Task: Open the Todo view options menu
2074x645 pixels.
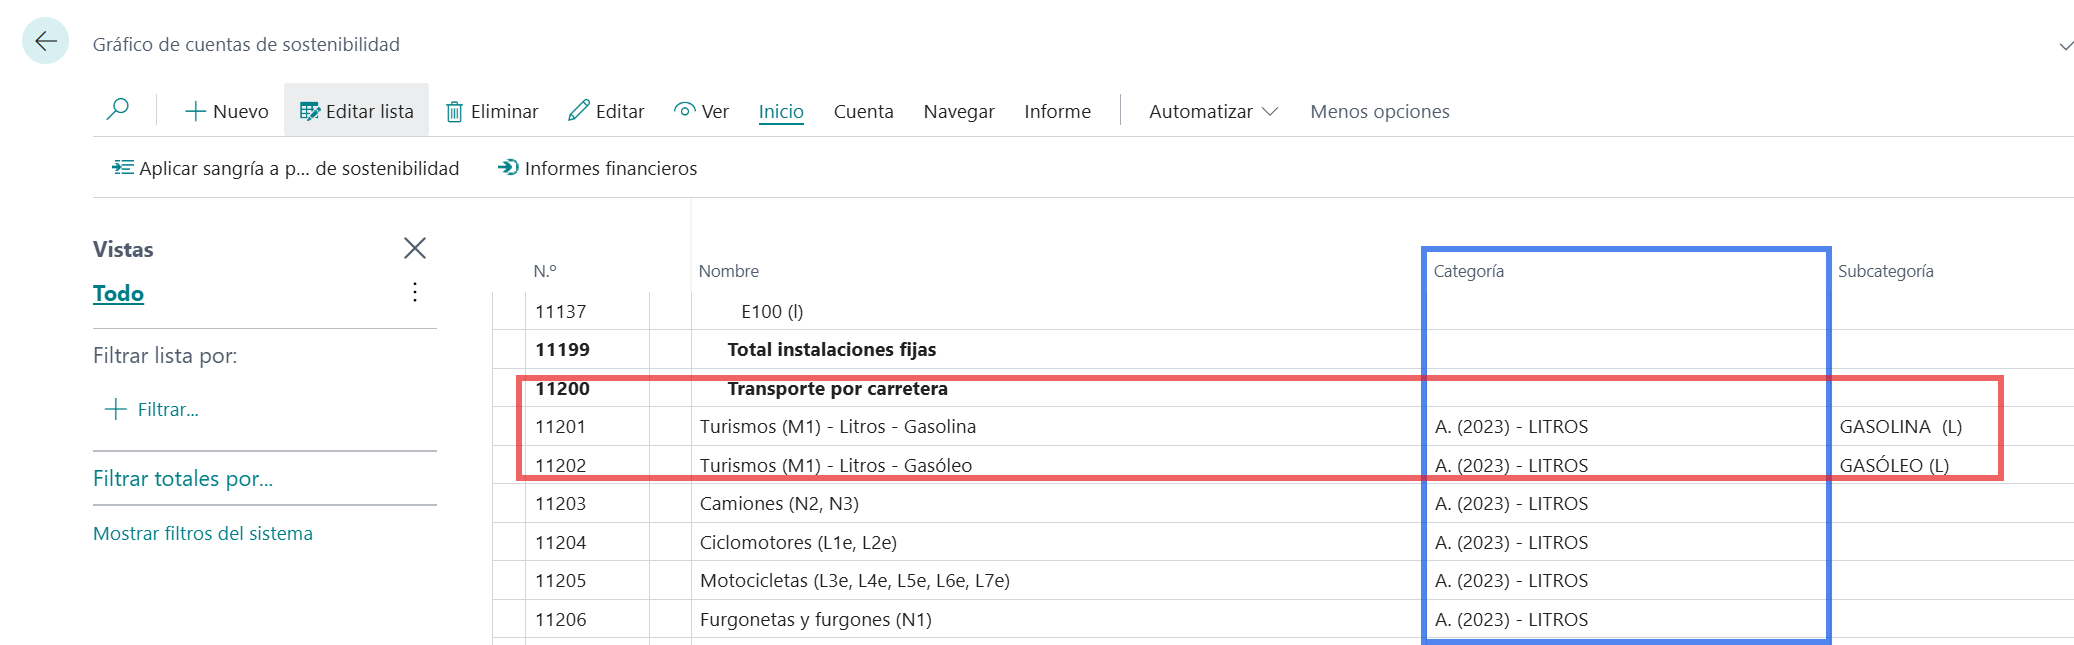Action: coord(415,292)
